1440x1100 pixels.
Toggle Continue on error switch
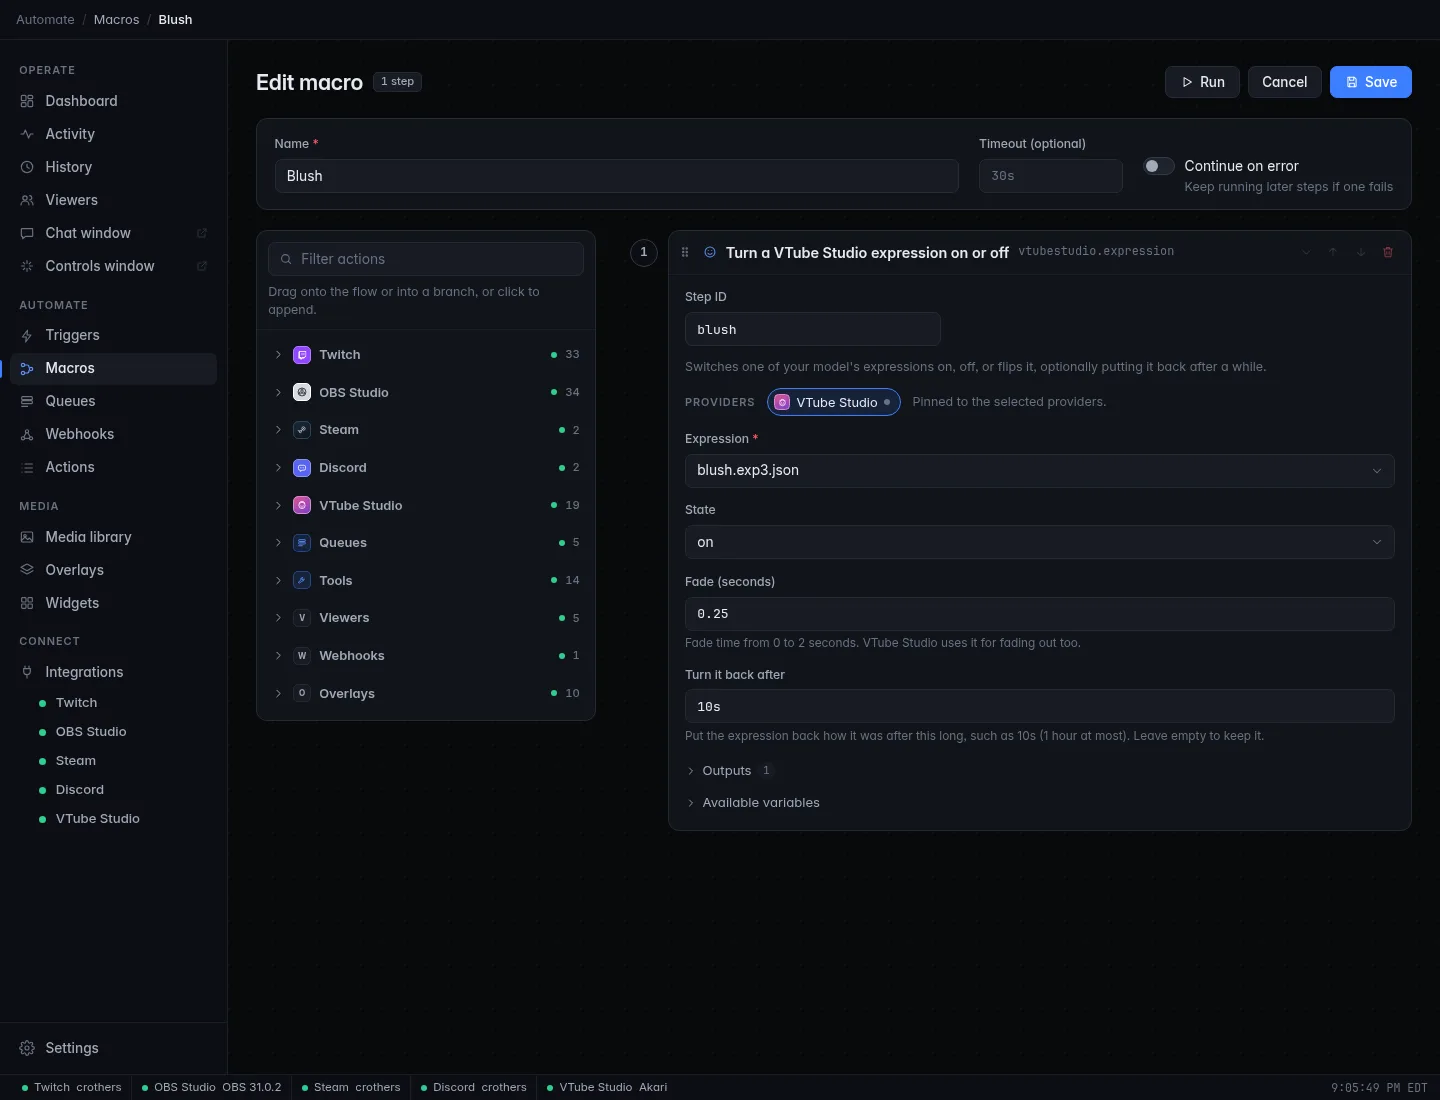(x=1159, y=166)
